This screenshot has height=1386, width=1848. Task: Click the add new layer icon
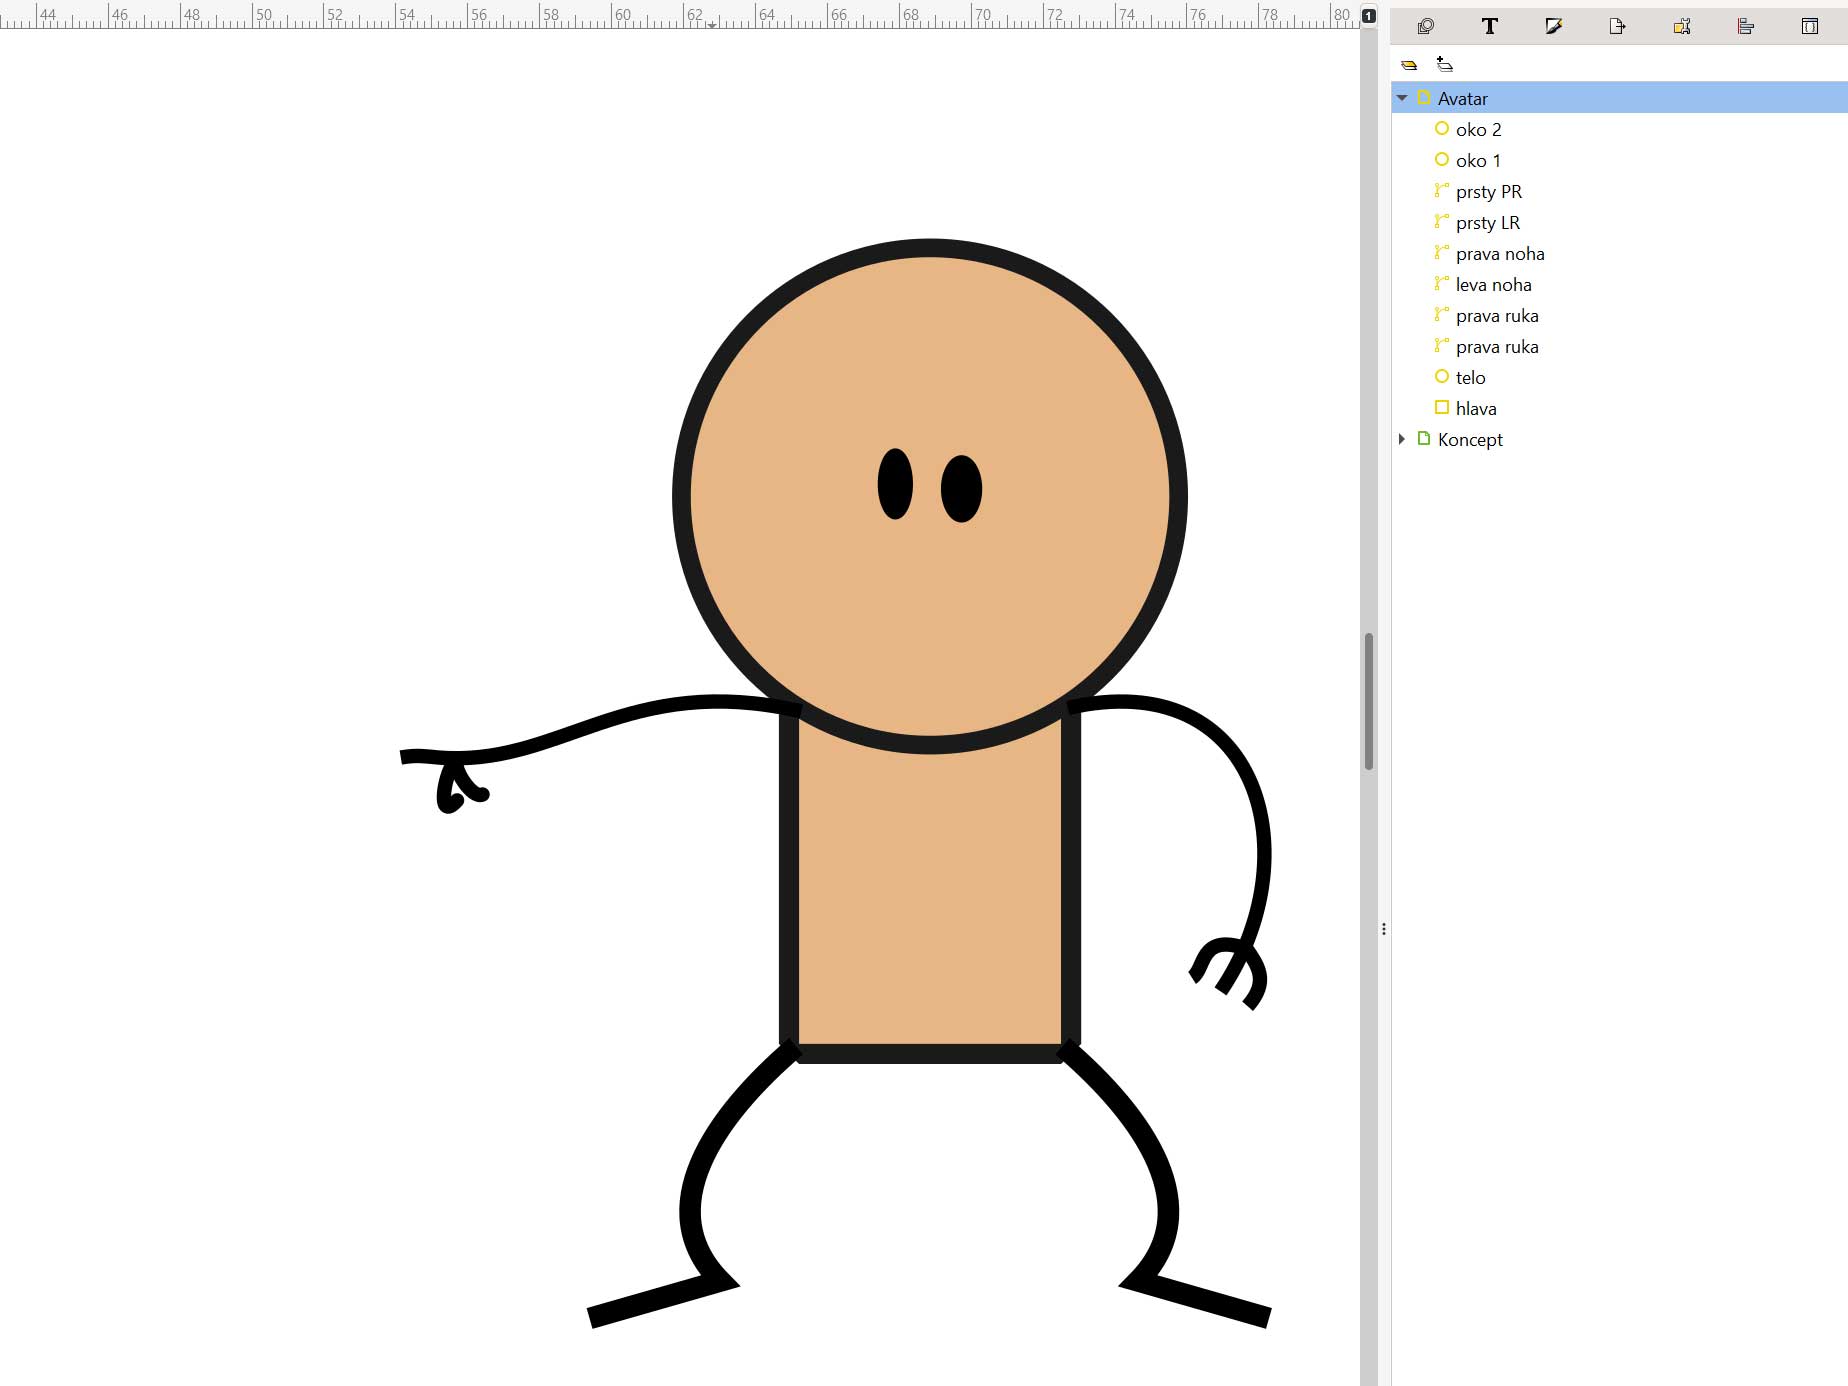pos(1444,65)
